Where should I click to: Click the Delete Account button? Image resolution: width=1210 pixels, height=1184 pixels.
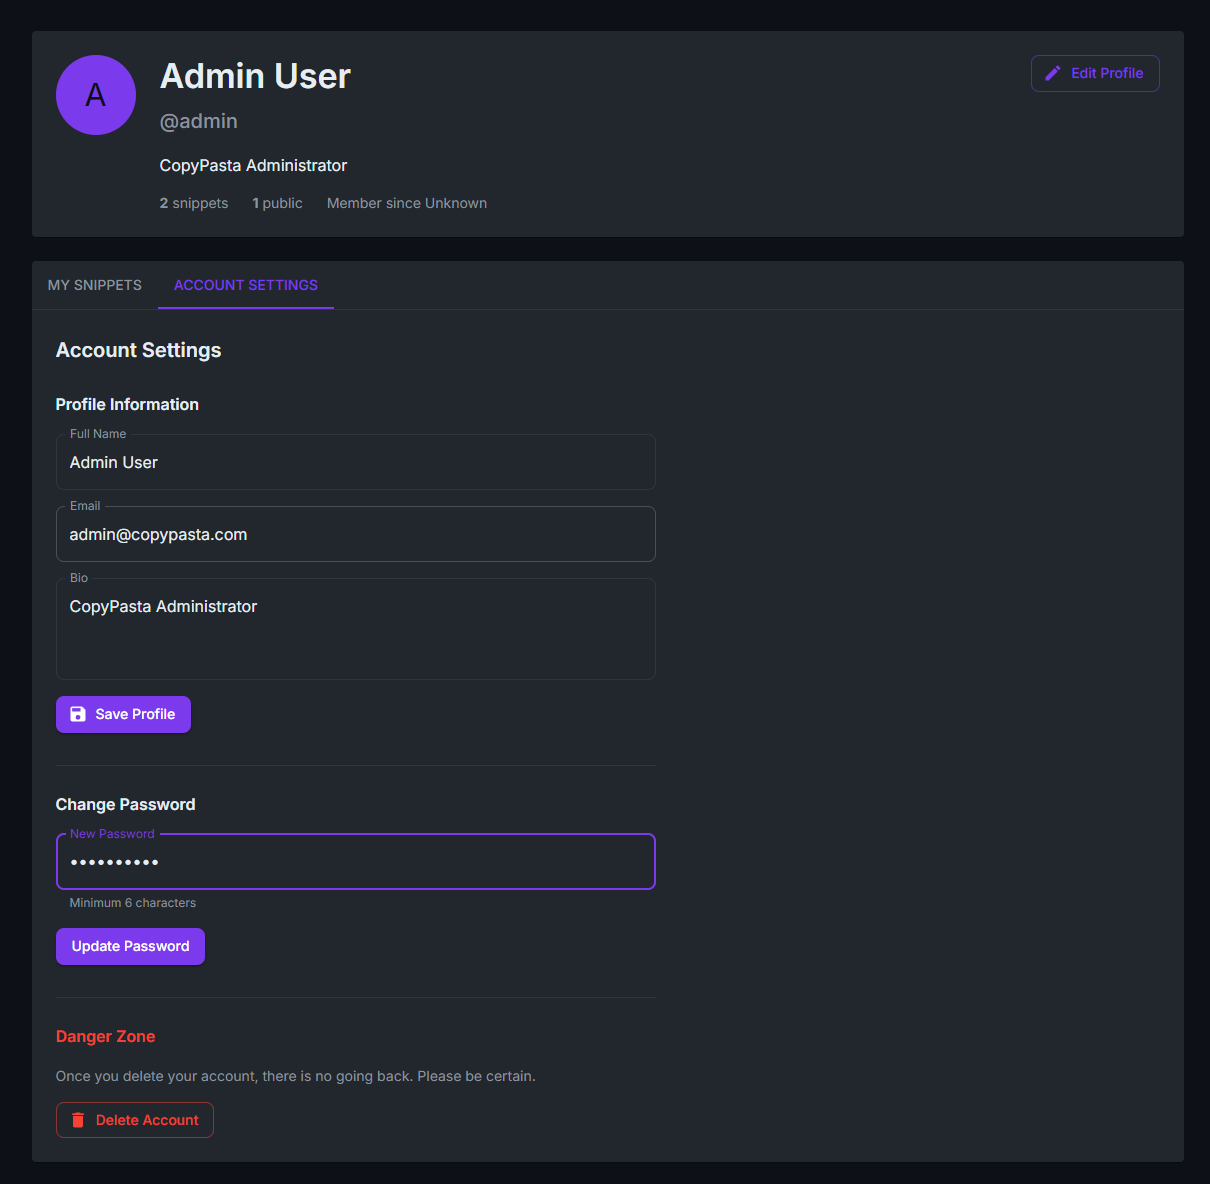point(135,1120)
